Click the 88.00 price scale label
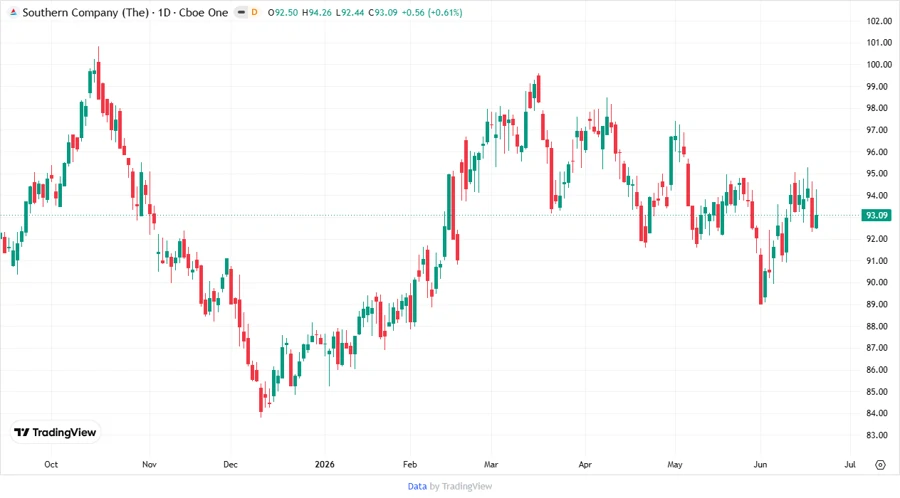 click(879, 326)
